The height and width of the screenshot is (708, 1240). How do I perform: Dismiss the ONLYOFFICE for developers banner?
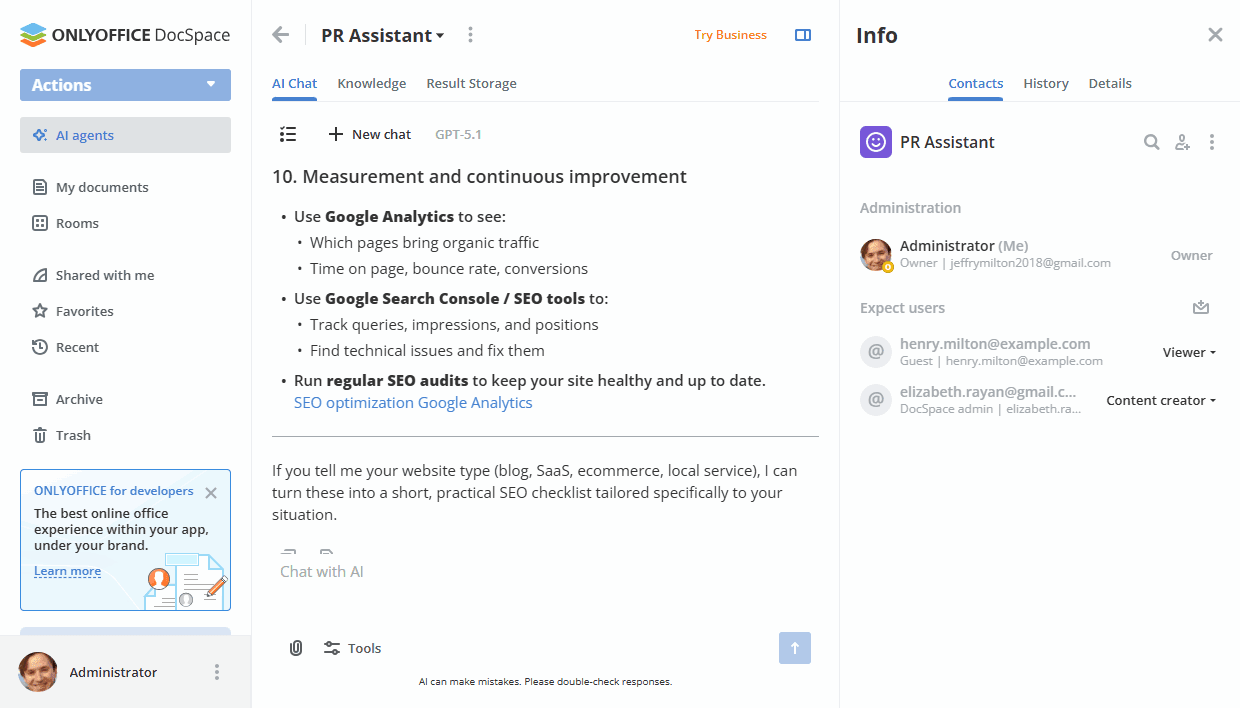(211, 492)
